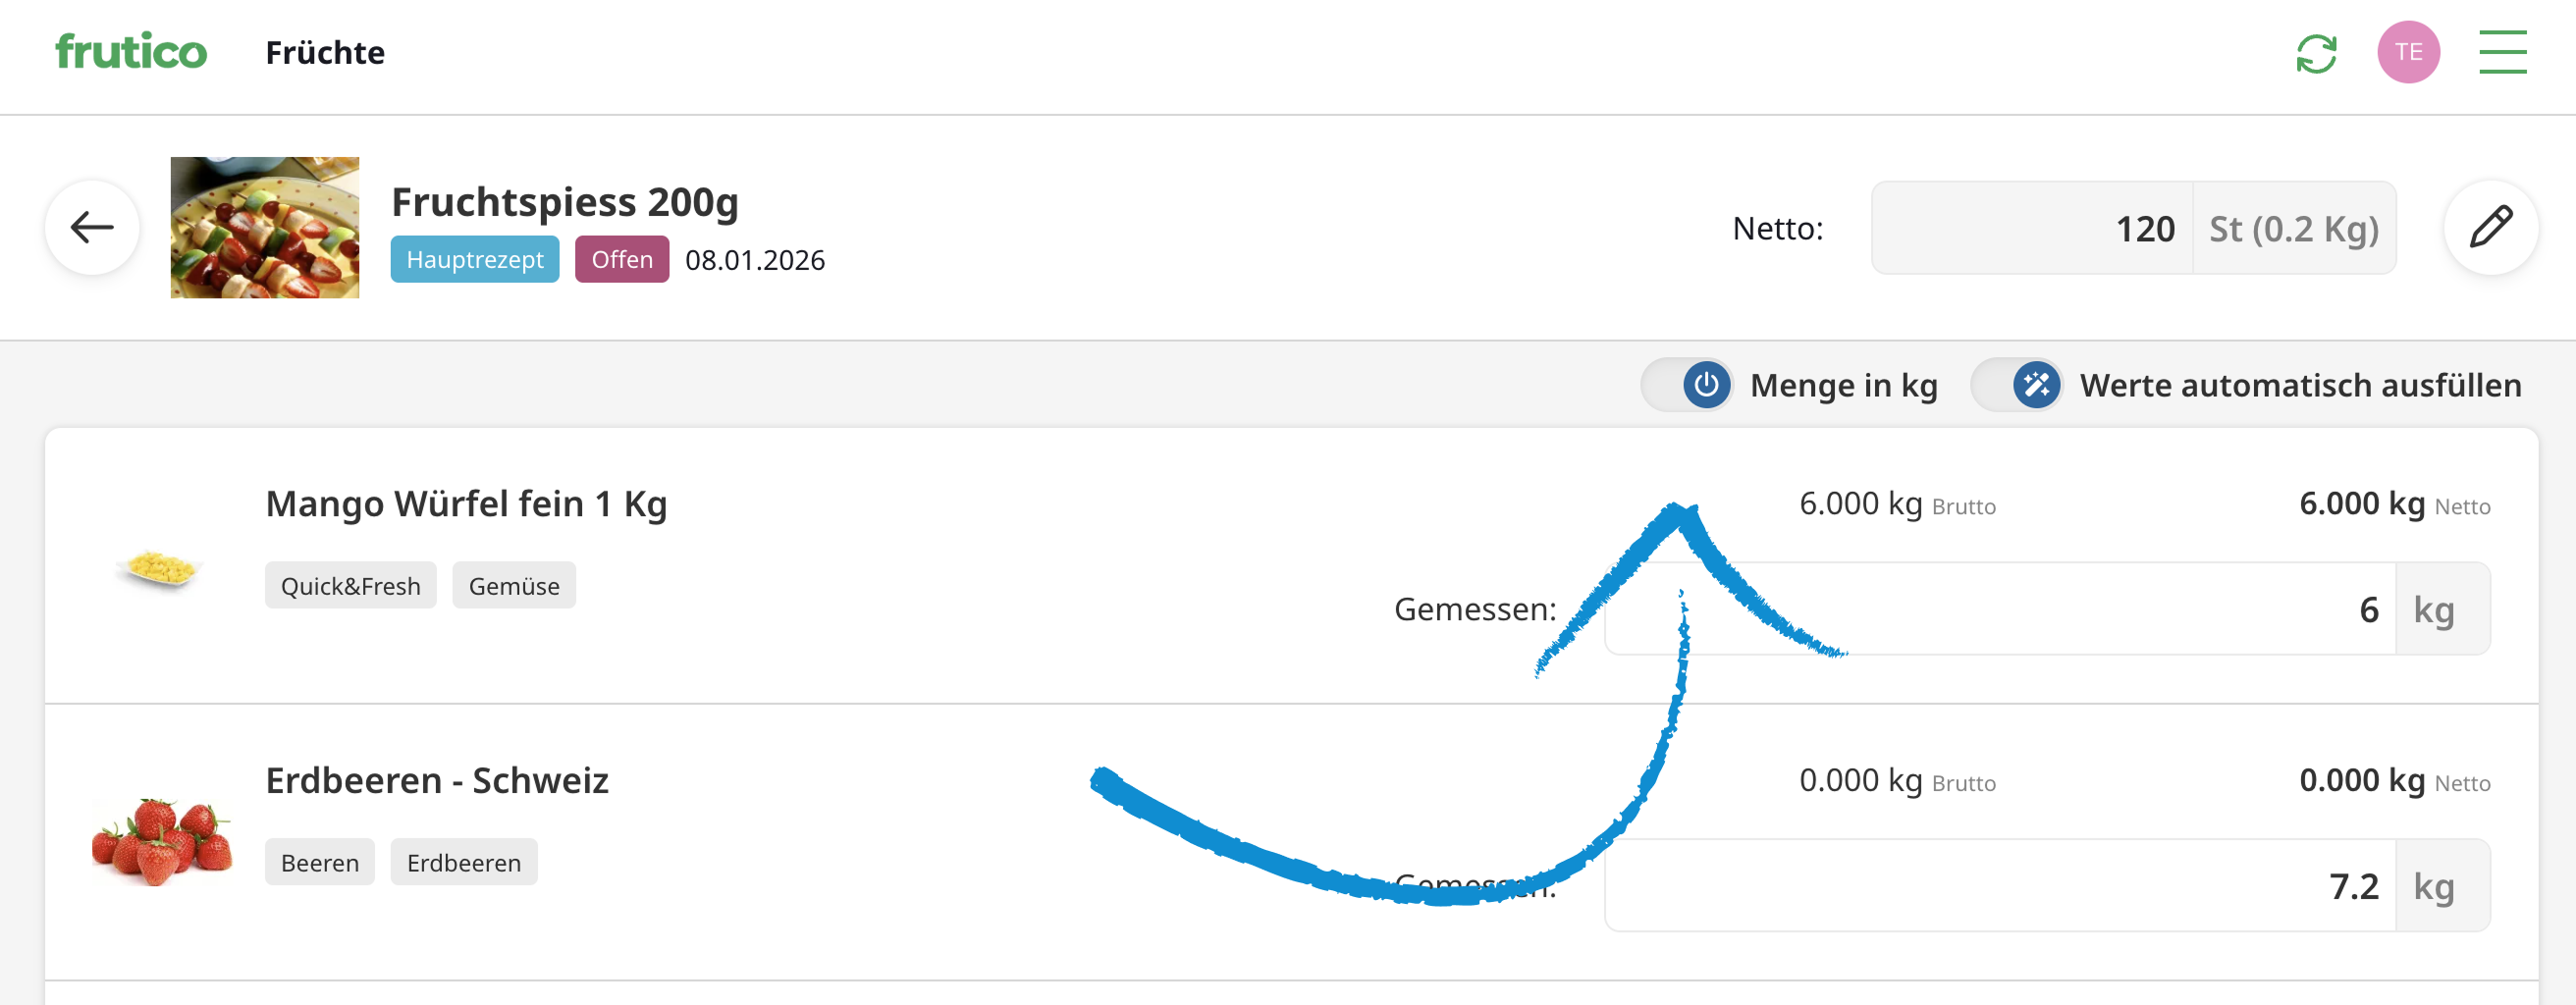Open the TE user avatar
The image size is (2576, 1005).
2408,52
